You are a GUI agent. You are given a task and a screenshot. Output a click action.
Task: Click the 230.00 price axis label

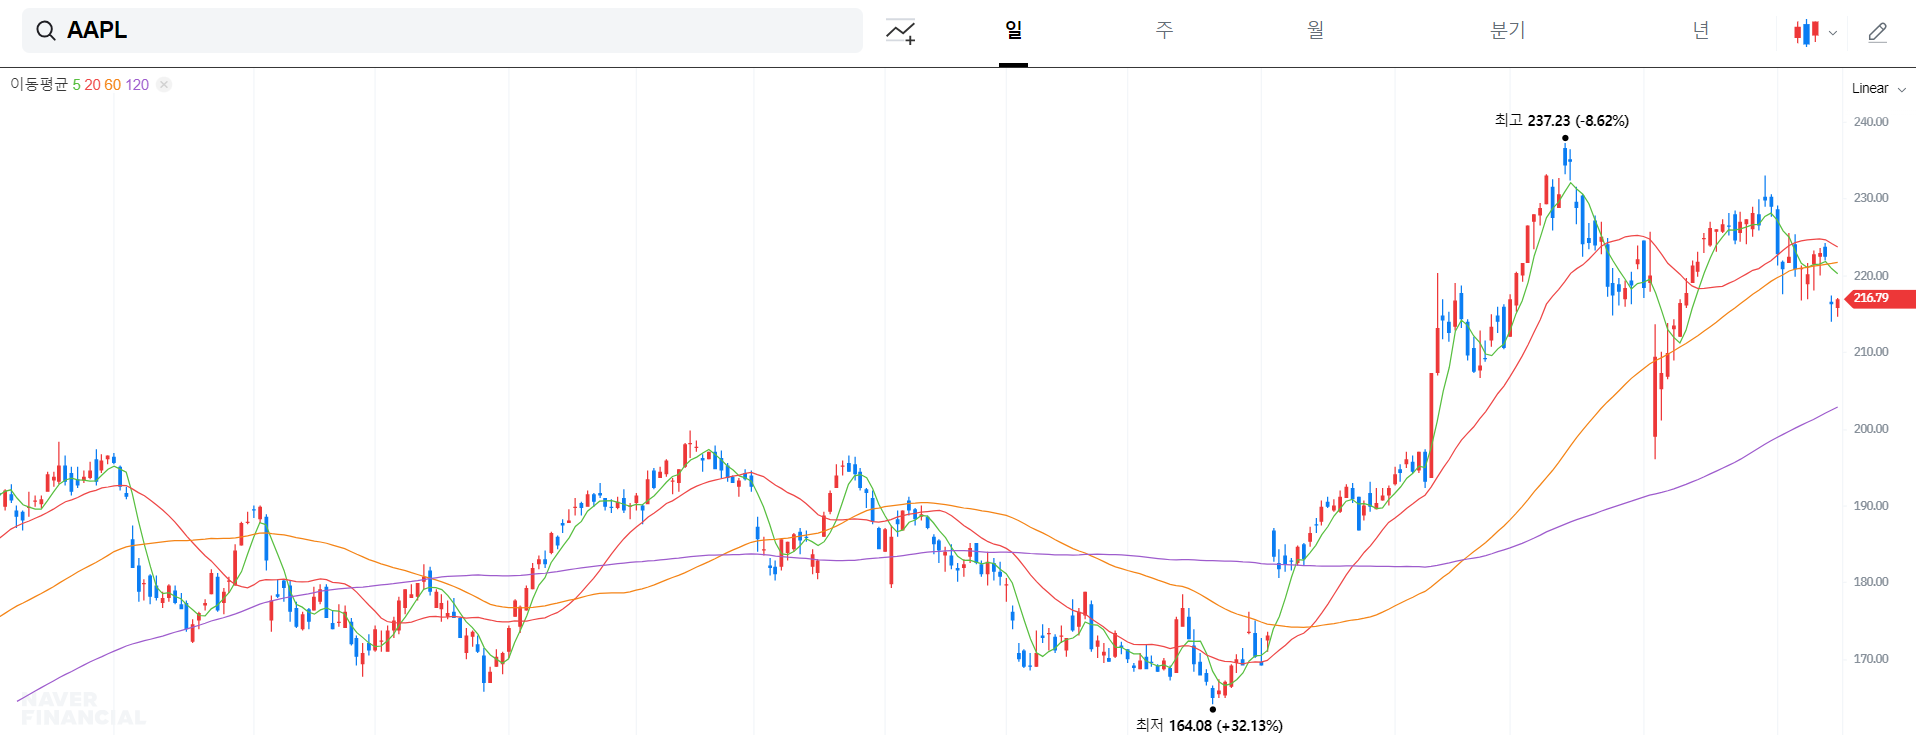point(1870,198)
